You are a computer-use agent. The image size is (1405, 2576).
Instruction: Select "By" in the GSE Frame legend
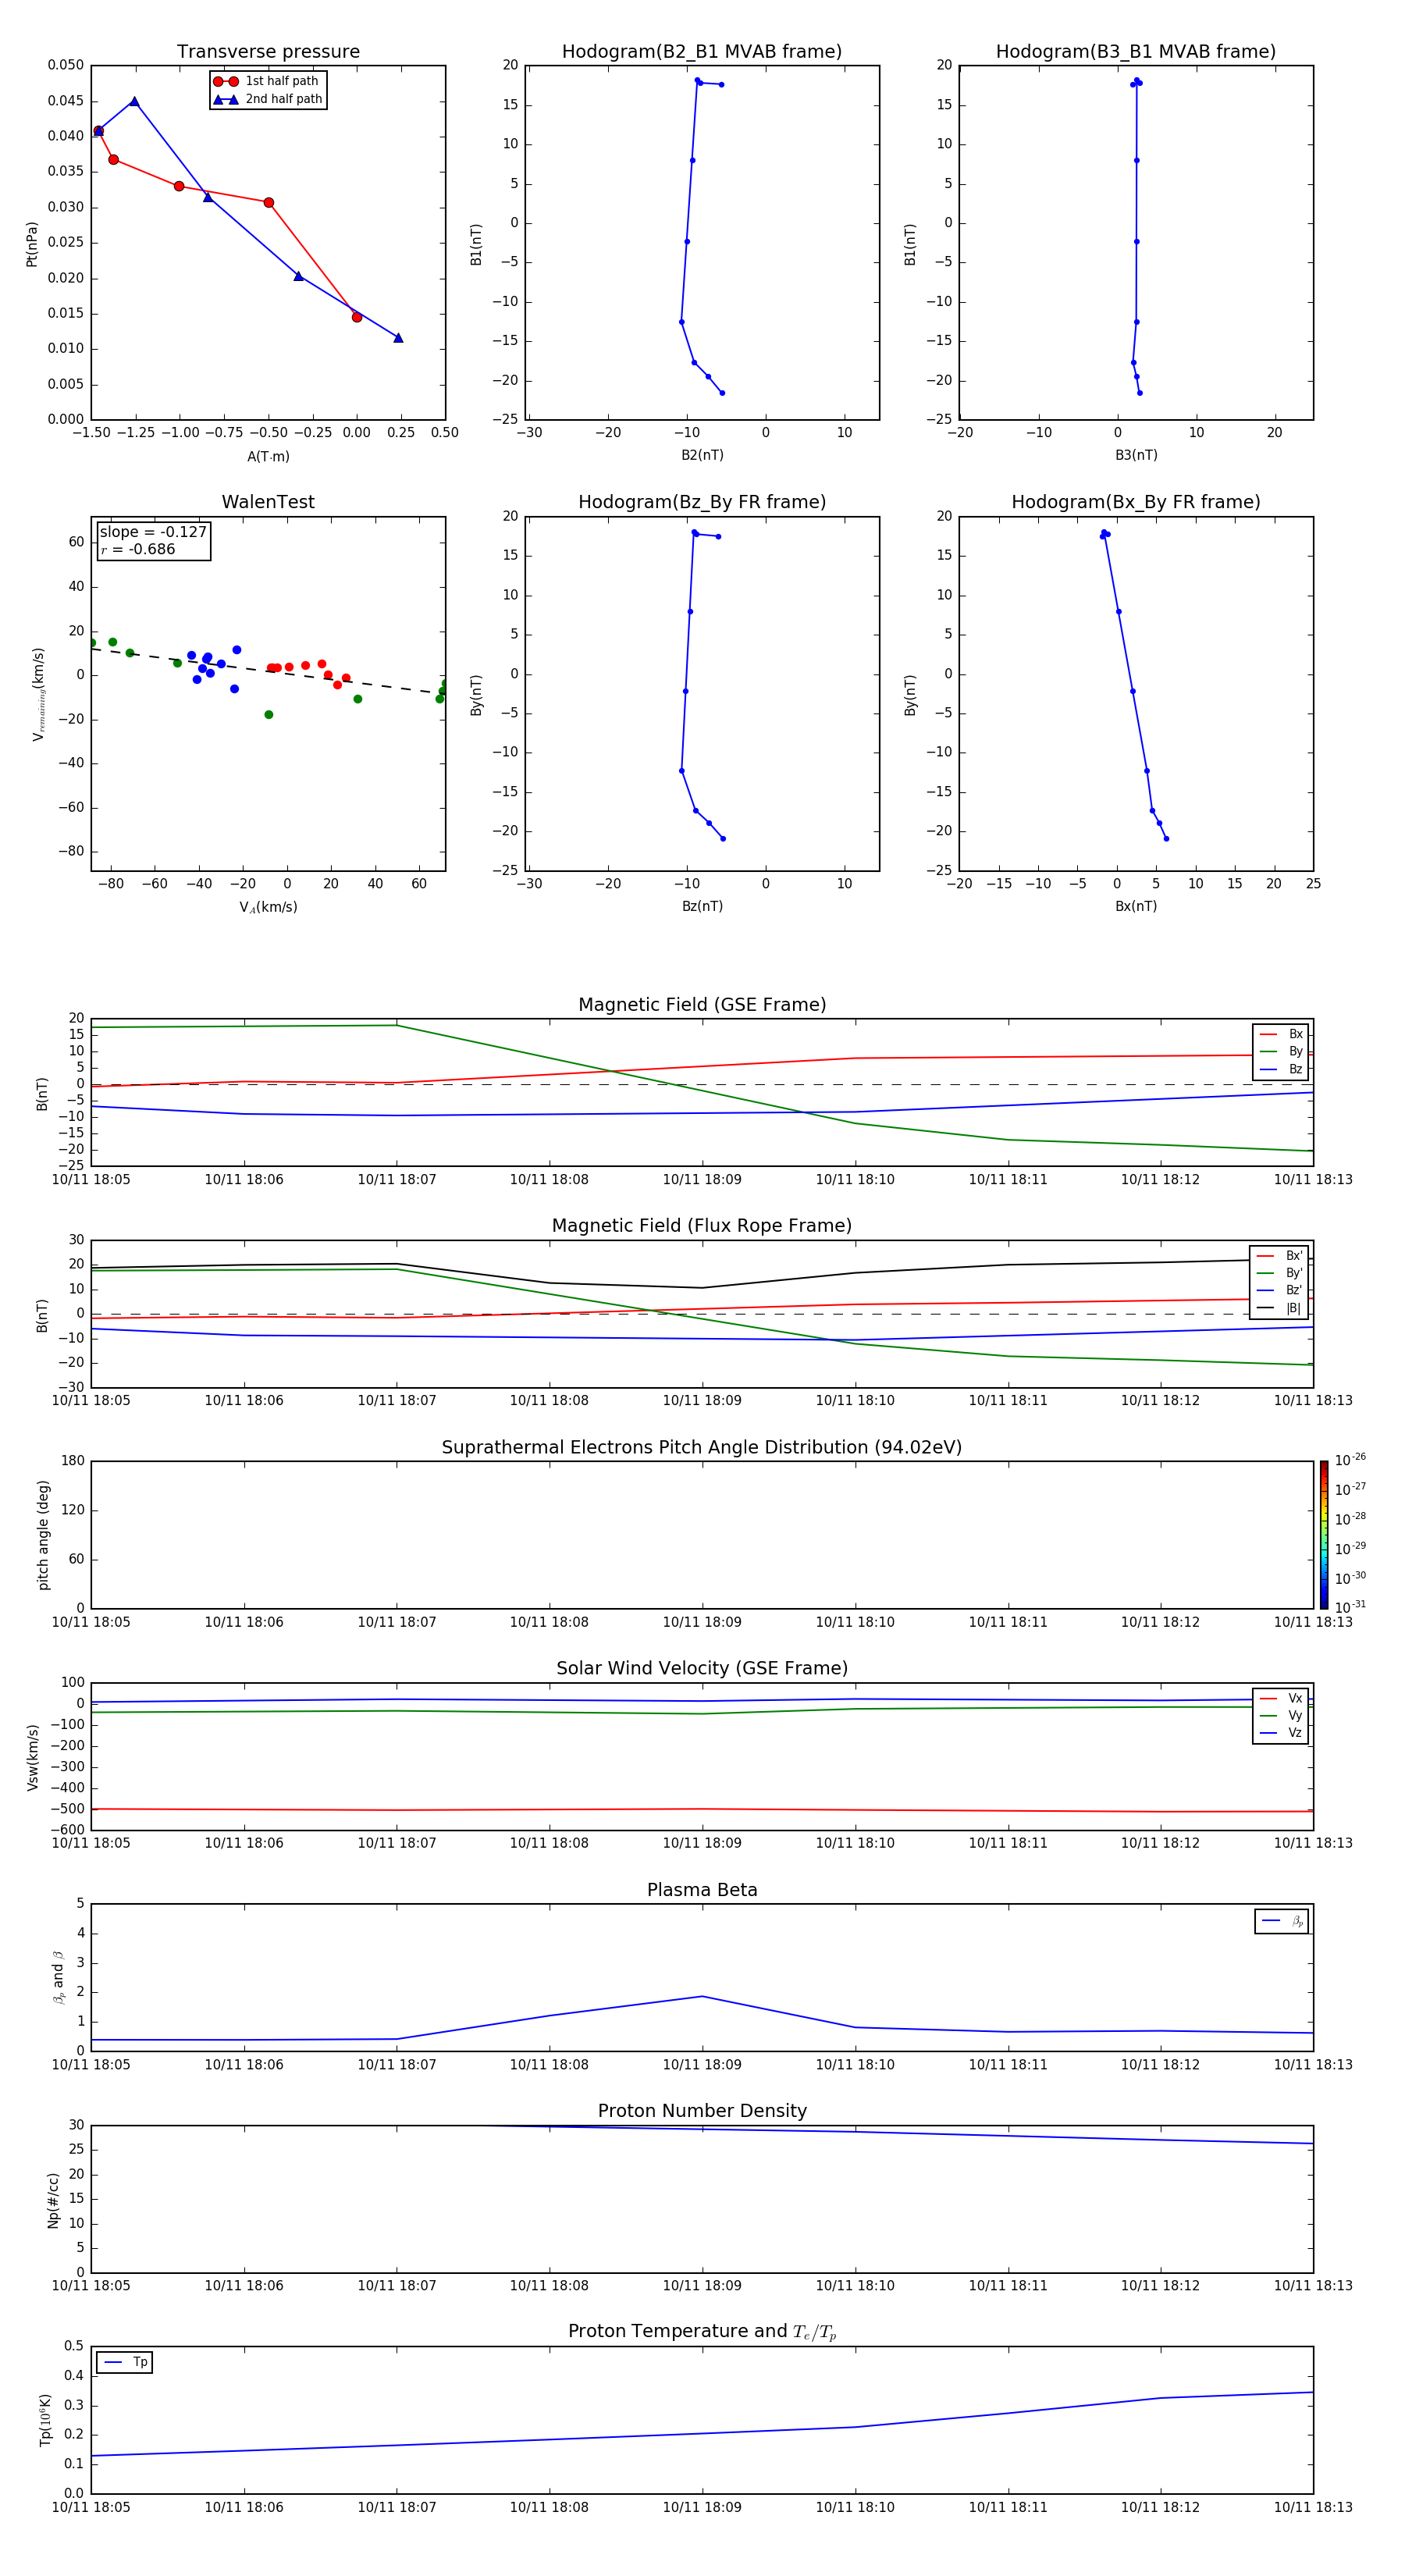tap(1281, 1052)
